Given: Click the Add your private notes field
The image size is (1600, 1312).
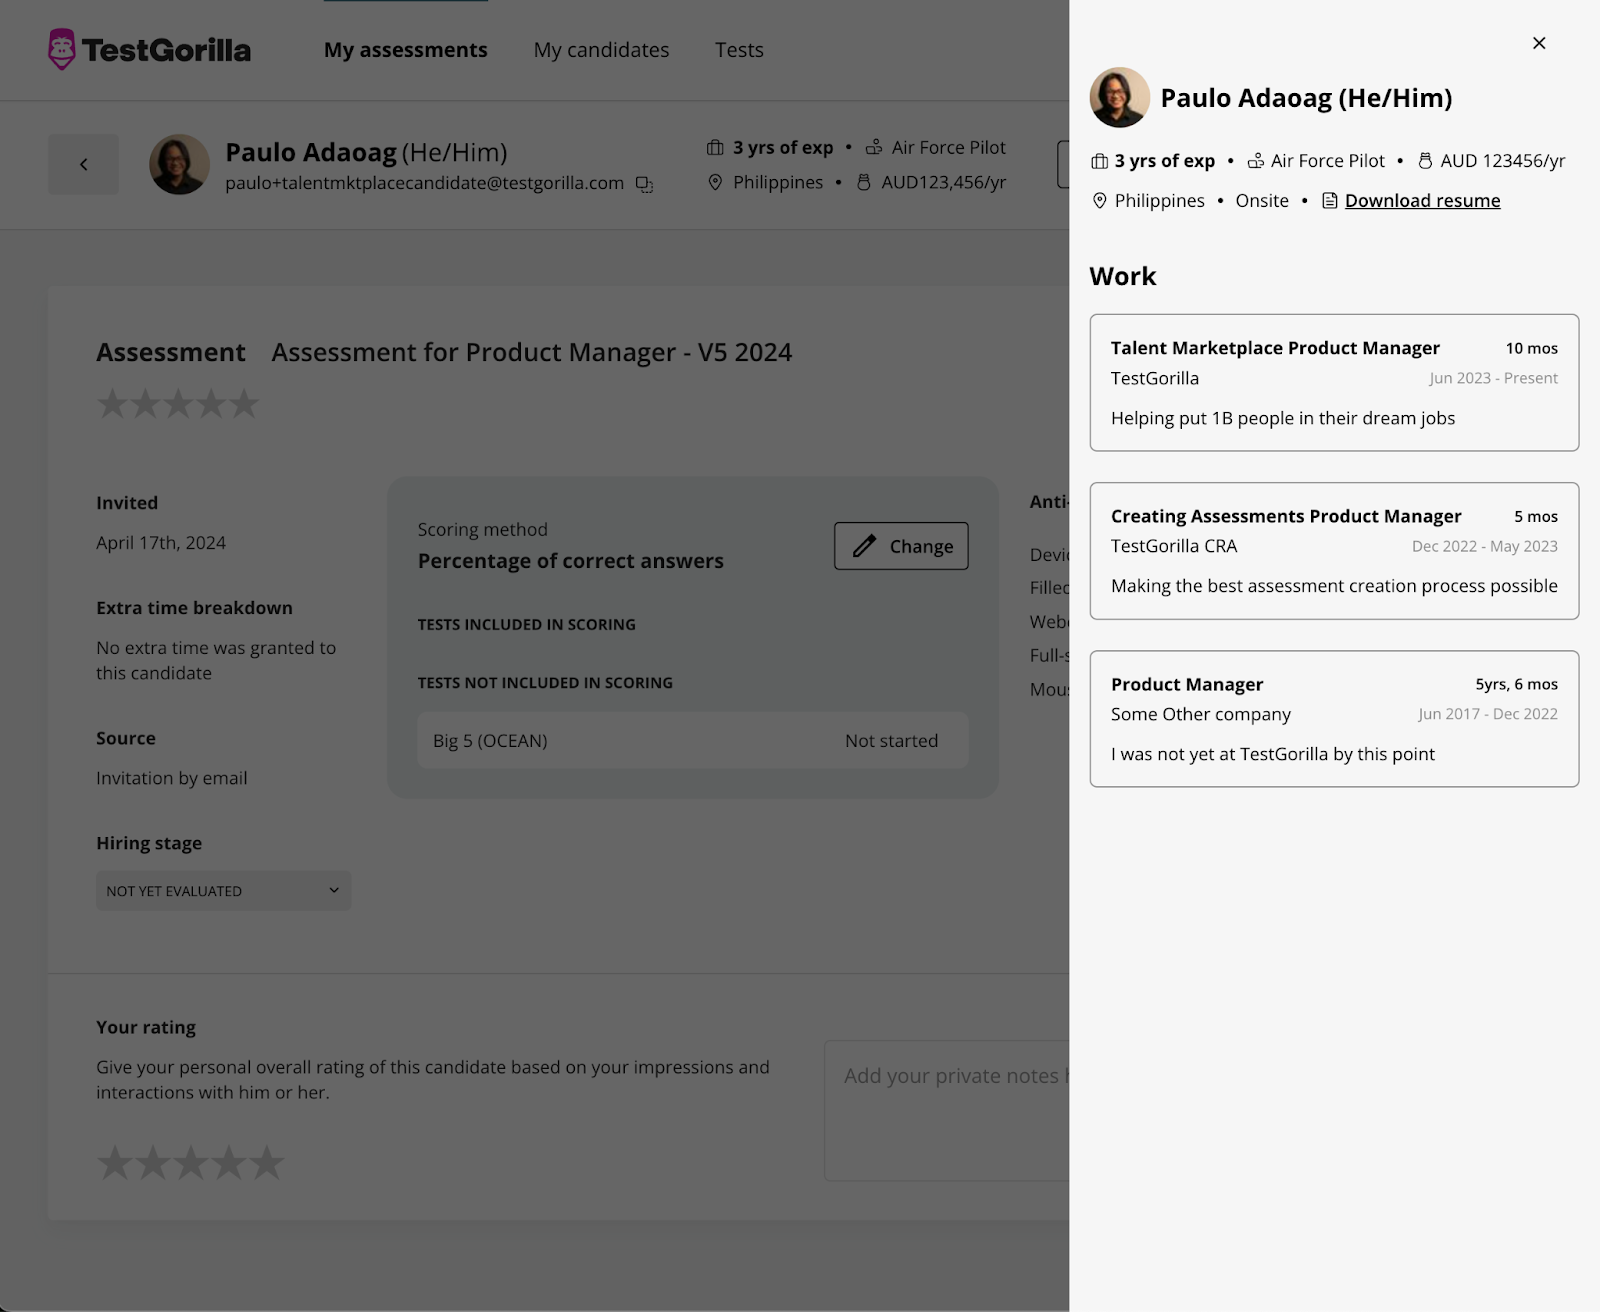Looking at the screenshot, I should point(946,1110).
